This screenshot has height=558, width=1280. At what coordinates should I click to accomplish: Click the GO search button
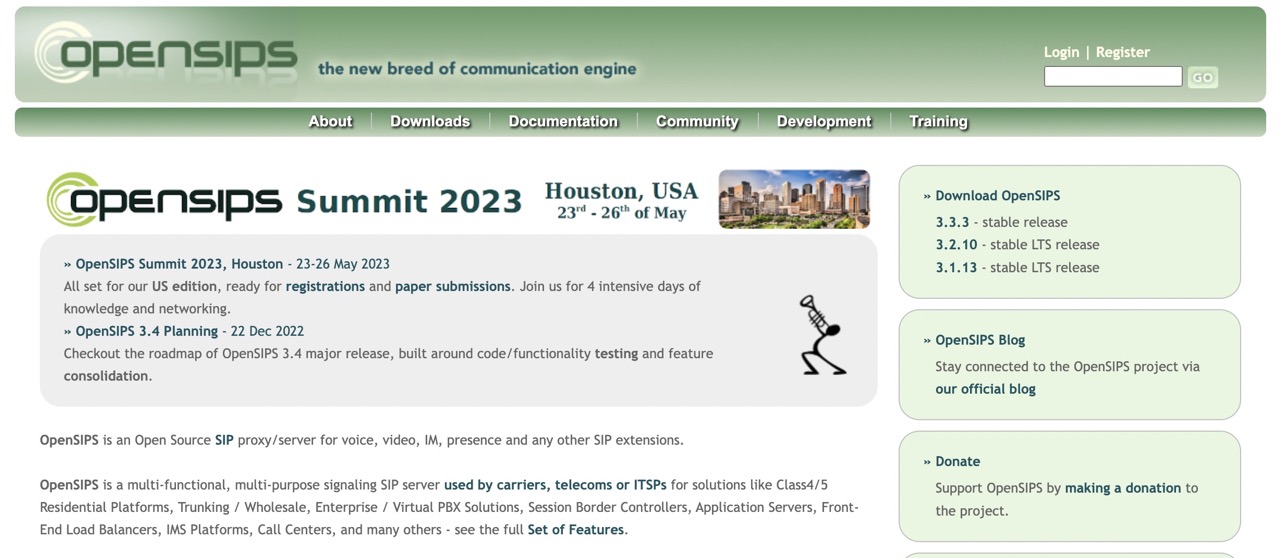pyautogui.click(x=1203, y=77)
